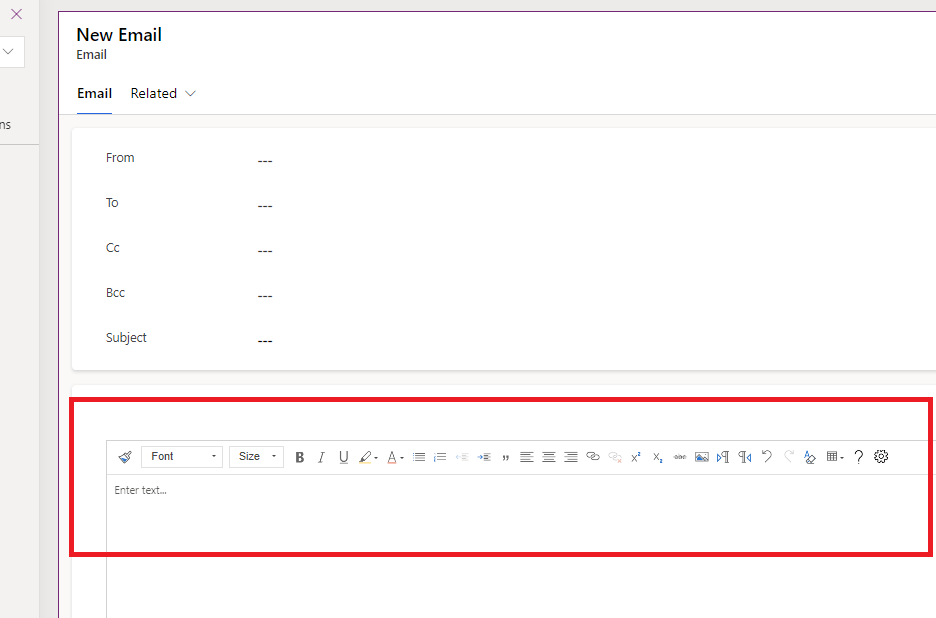Apply superscript formatting
Screen dimensions: 936x618
click(x=636, y=457)
